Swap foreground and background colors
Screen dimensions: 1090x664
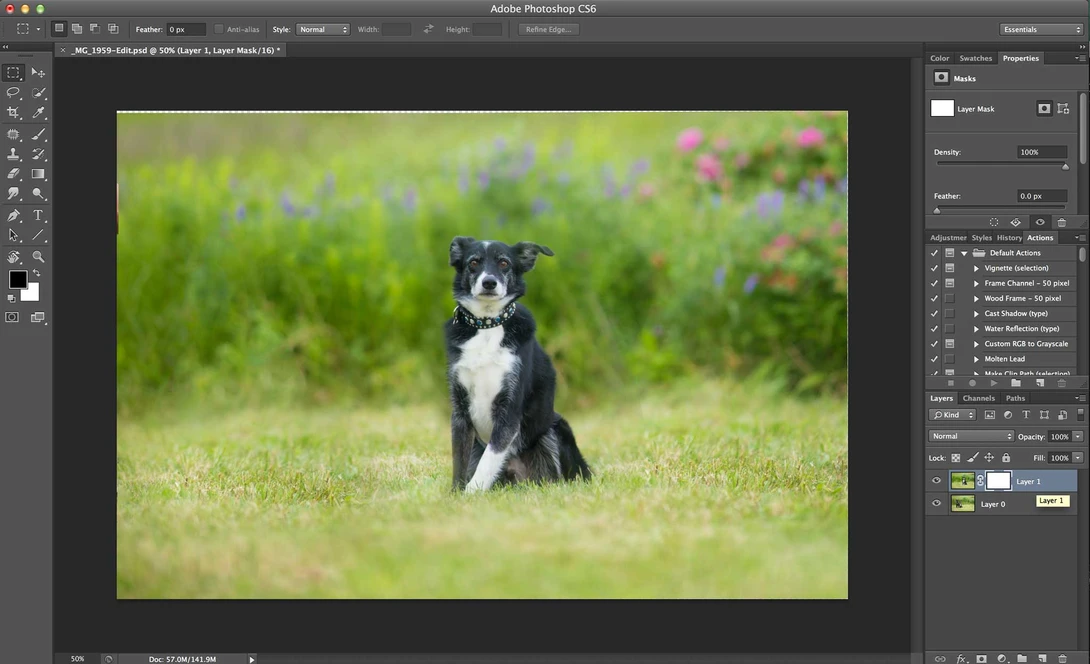click(36, 273)
